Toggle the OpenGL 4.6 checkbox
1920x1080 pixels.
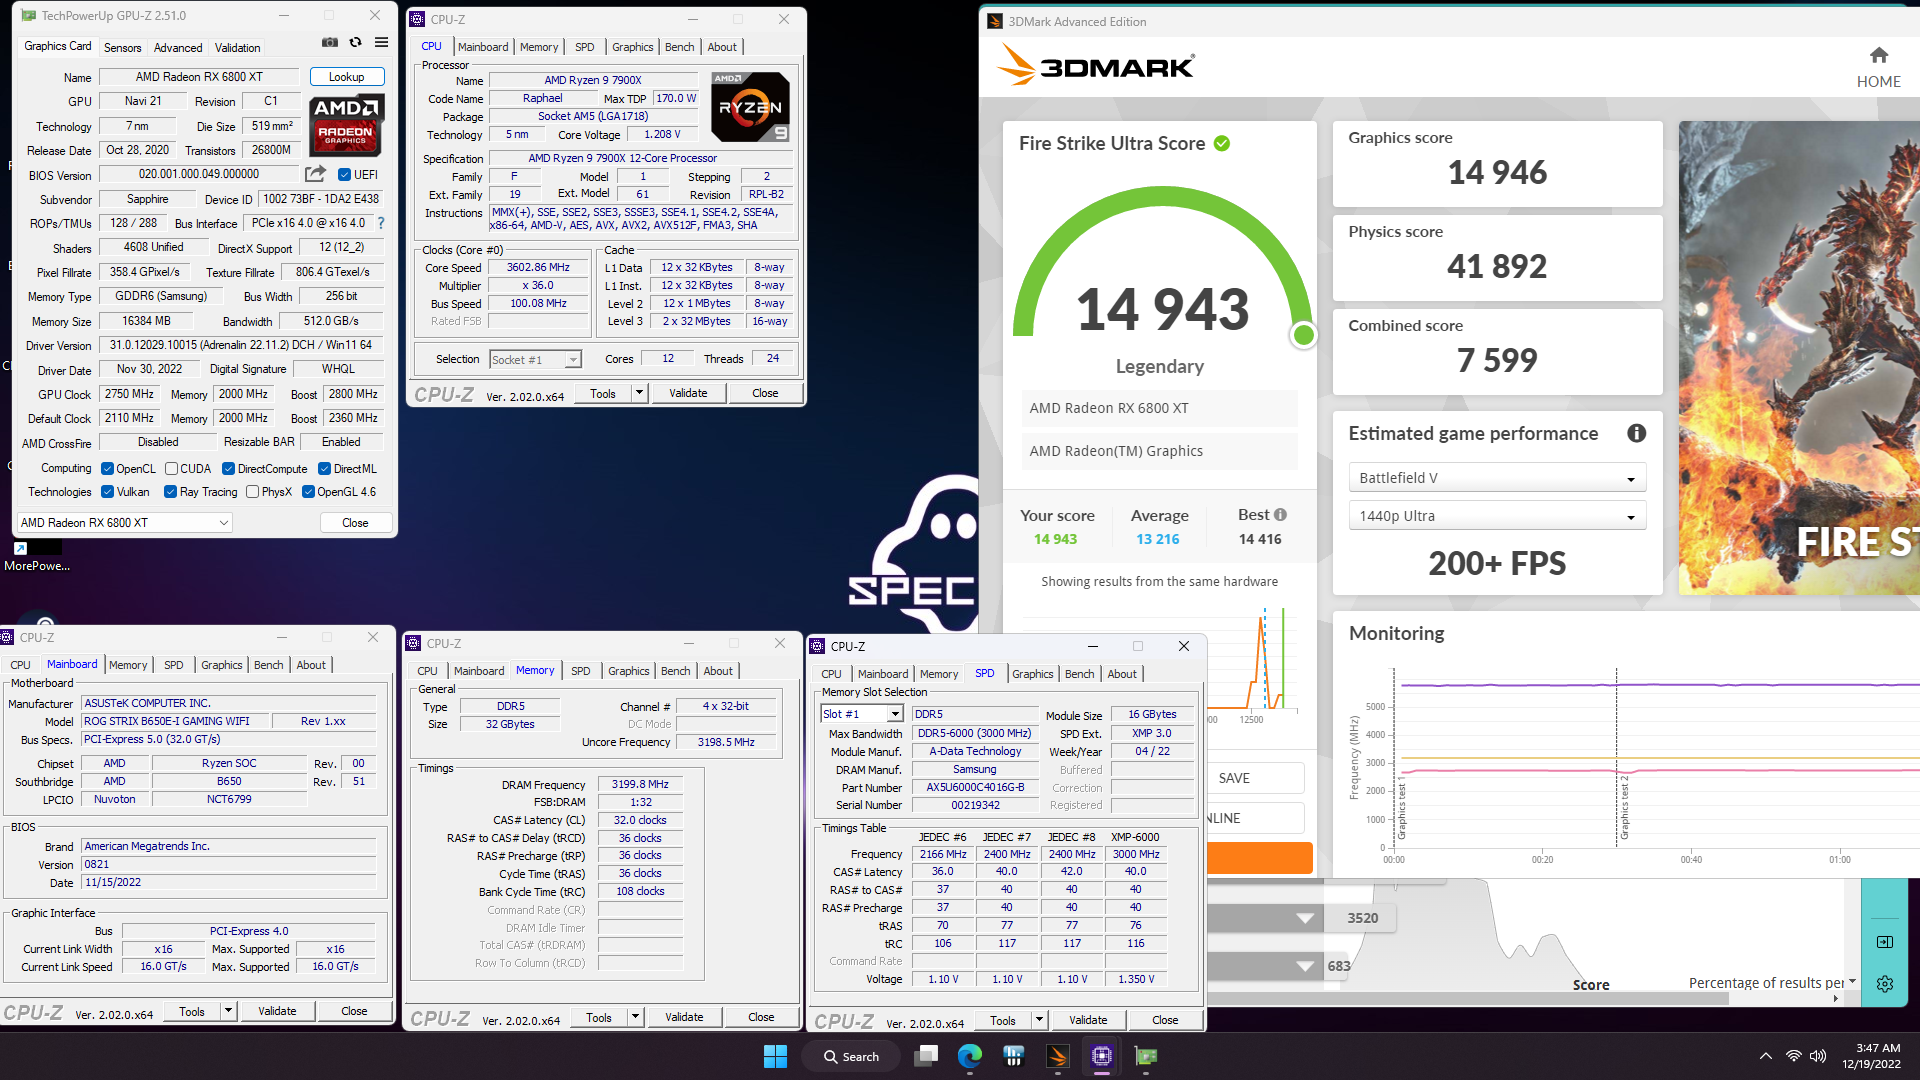pos(308,492)
